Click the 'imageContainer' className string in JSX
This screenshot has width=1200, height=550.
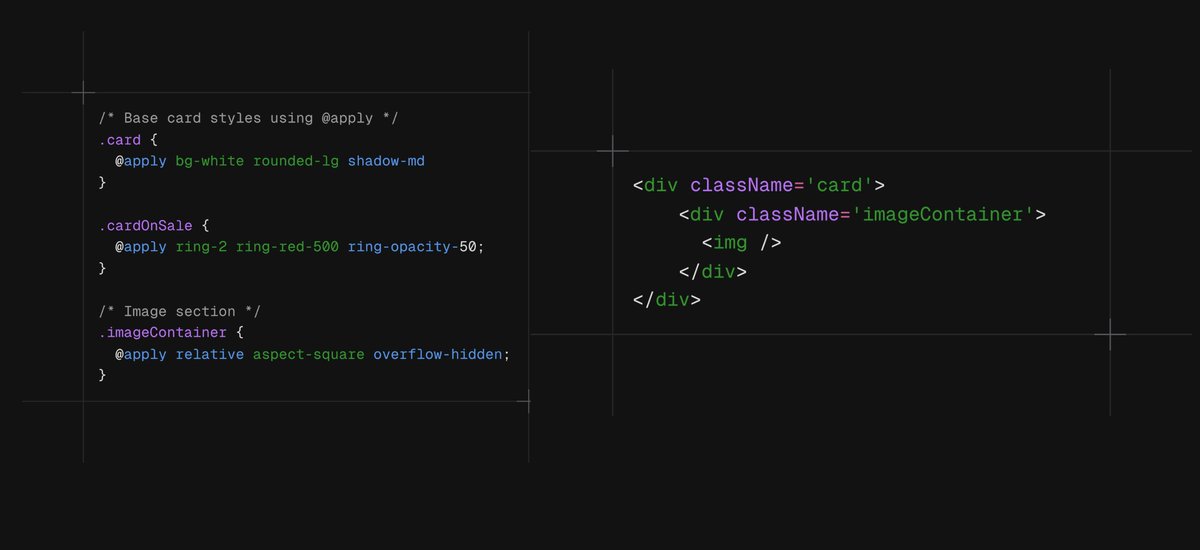click(x=943, y=214)
